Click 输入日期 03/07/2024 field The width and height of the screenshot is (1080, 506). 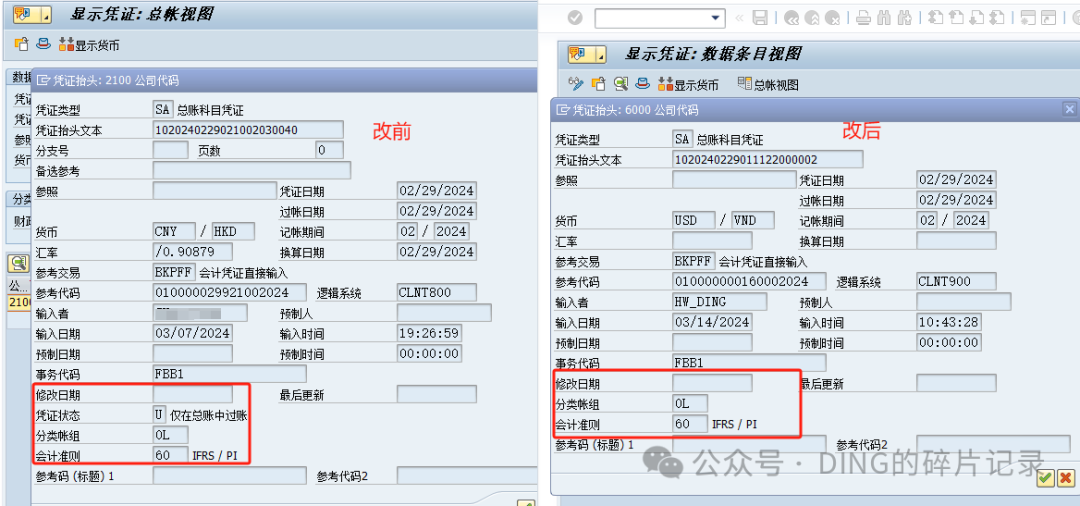tap(193, 334)
